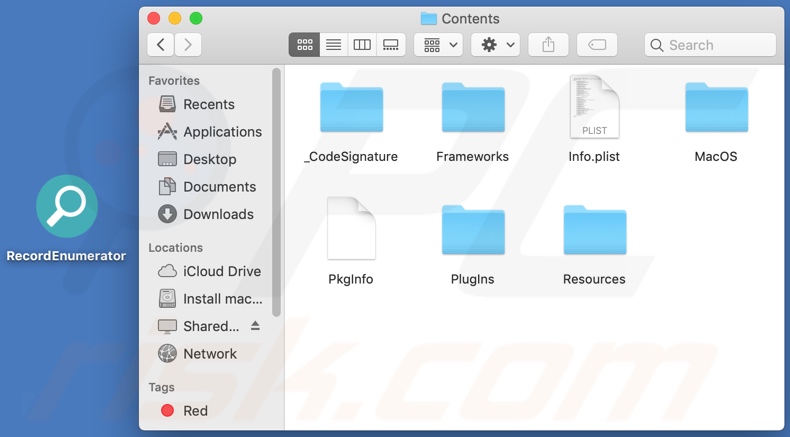Switch to column view

(x=362, y=45)
